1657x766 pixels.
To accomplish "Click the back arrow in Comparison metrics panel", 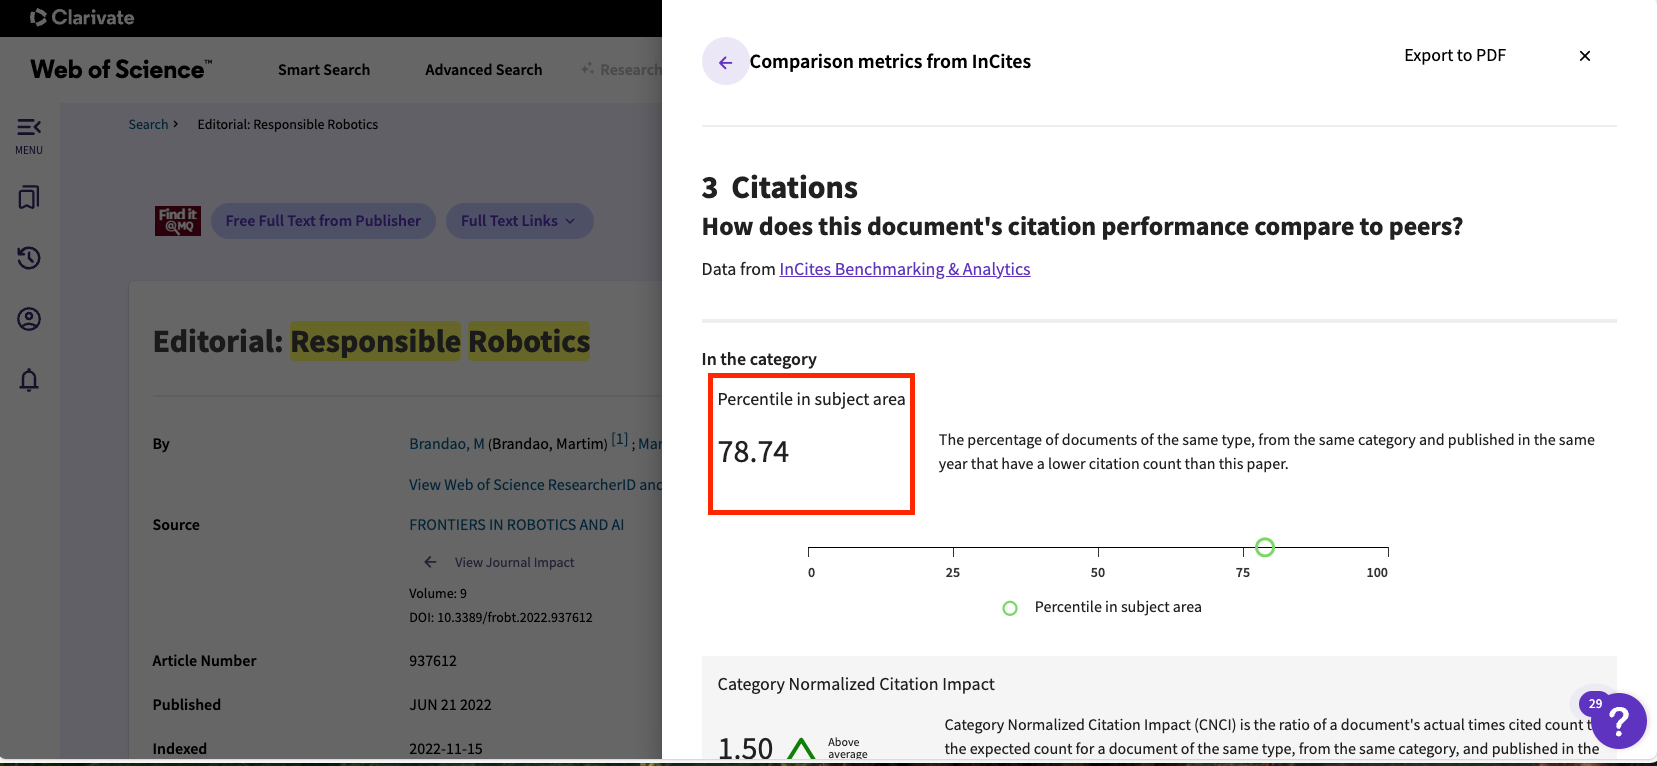I will (x=725, y=62).
